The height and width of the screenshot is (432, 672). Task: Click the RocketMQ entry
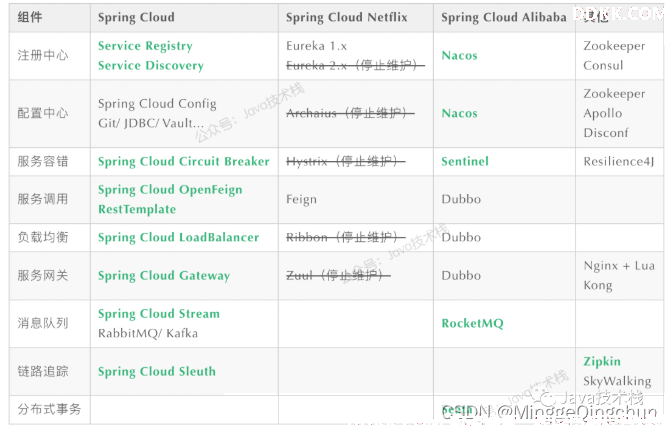473,324
